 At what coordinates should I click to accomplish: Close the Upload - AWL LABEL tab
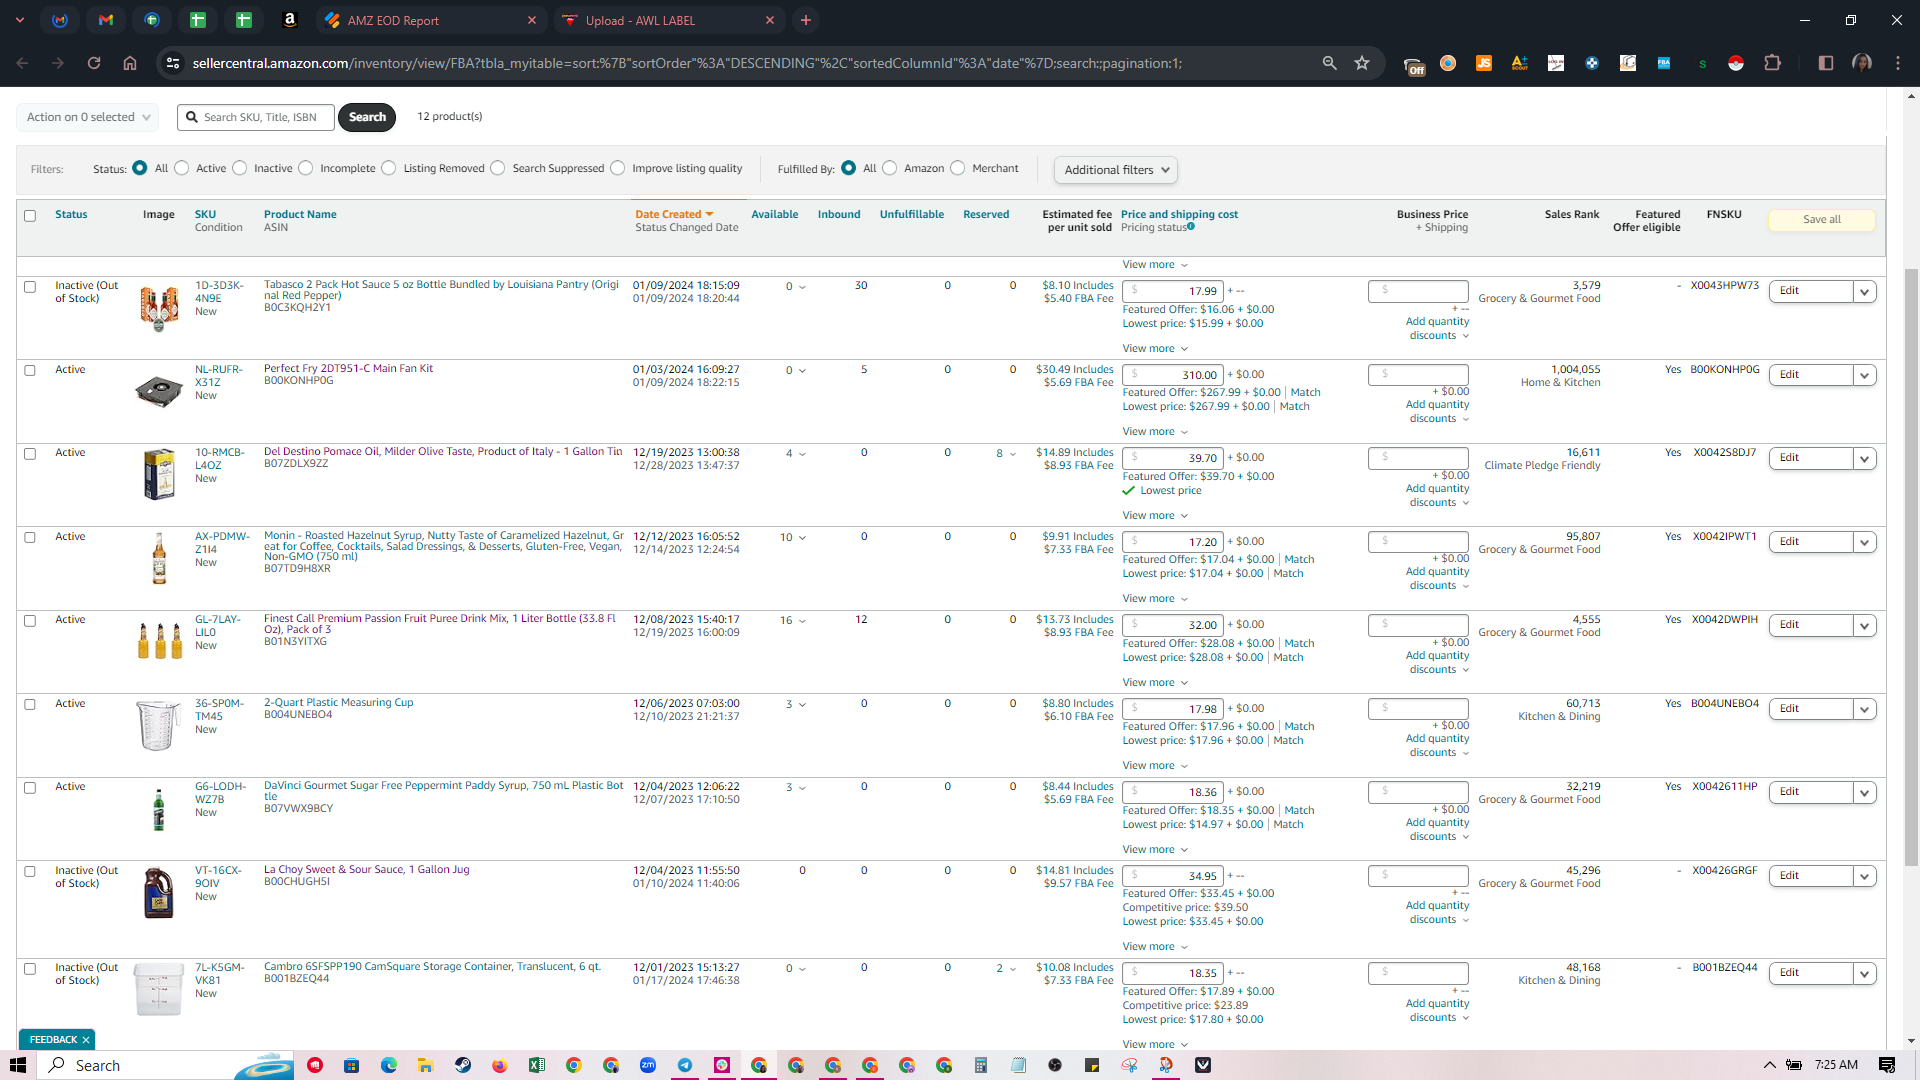click(770, 20)
